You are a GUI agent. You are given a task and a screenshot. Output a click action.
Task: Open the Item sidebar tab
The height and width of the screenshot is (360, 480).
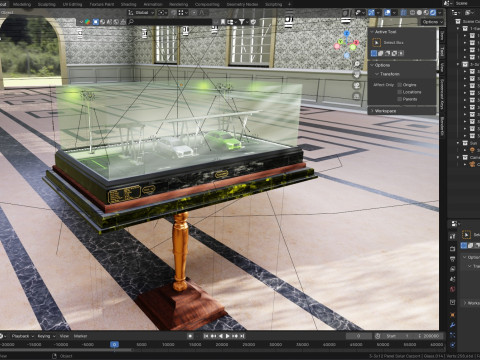(442, 36)
